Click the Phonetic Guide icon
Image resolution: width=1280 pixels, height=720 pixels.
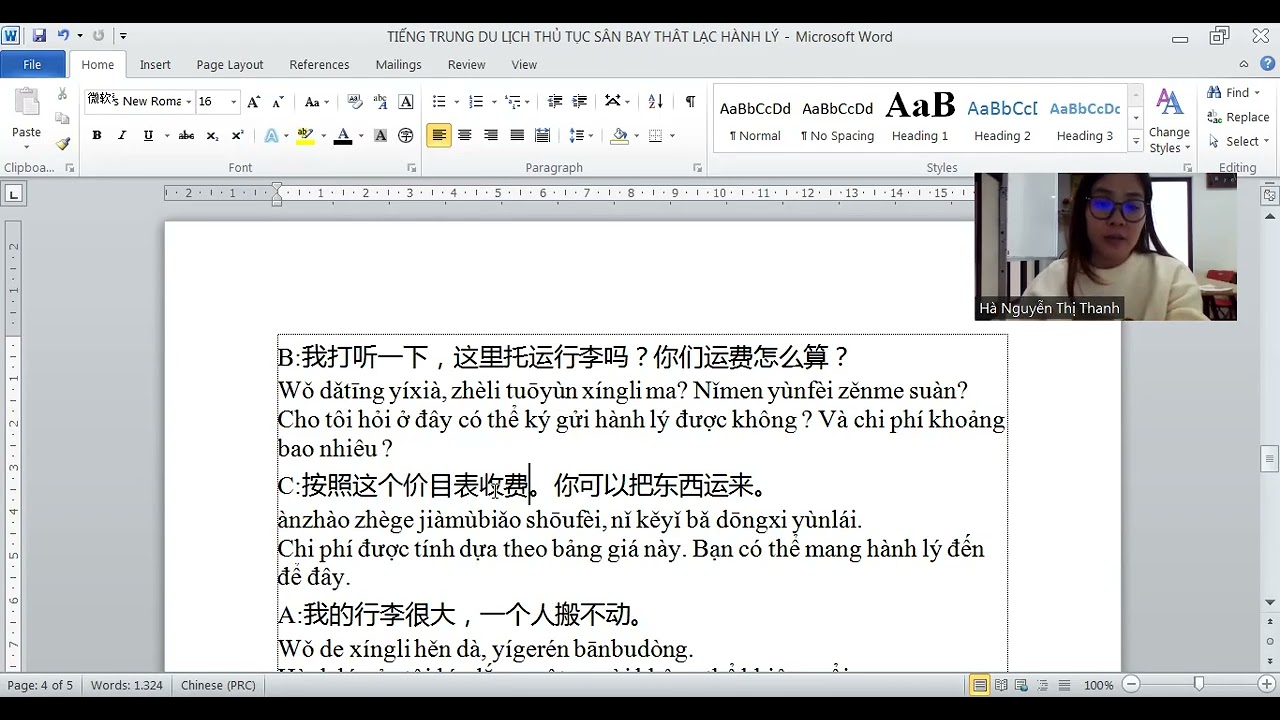(x=380, y=102)
